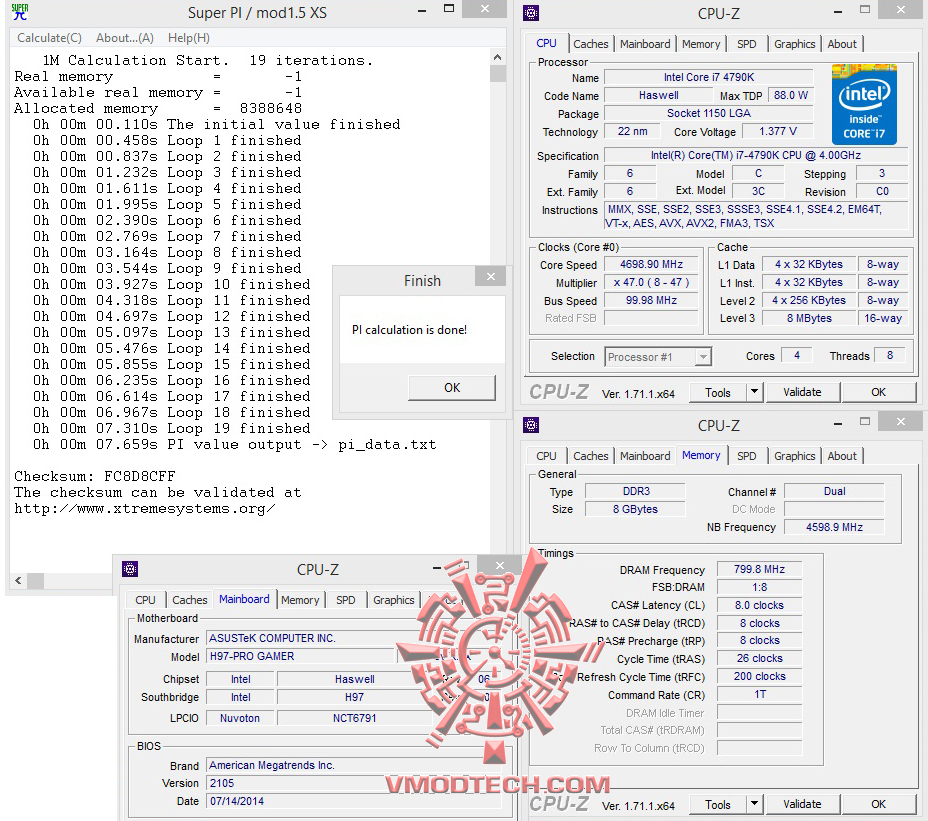Switch to Memory tab in top CPU-Z window
This screenshot has height=821, width=928.
(701, 44)
